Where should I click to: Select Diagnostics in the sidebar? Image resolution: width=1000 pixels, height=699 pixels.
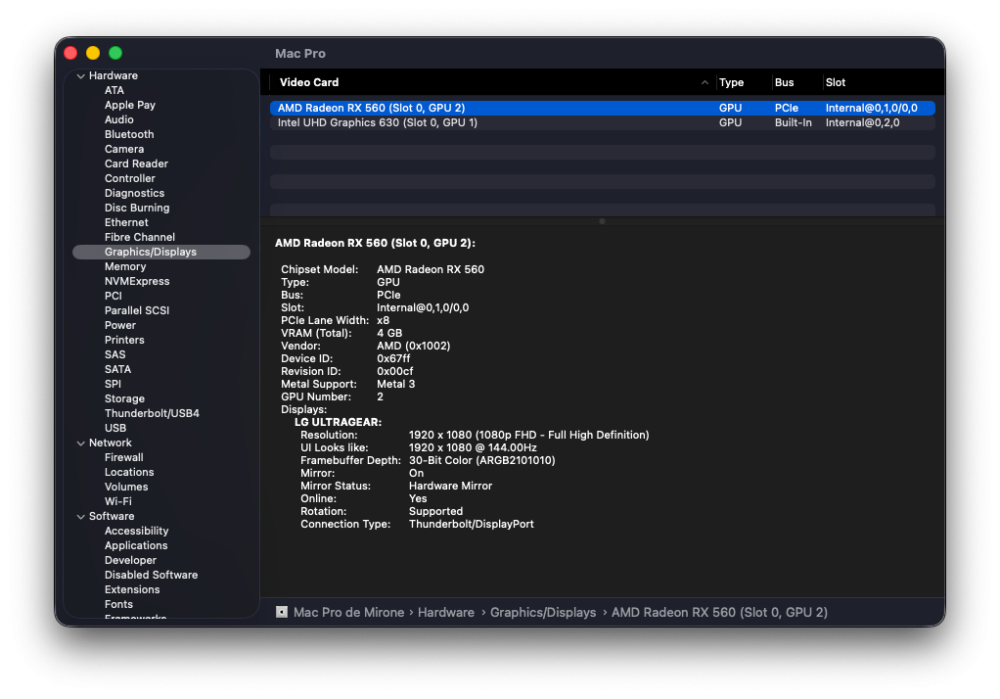135,193
